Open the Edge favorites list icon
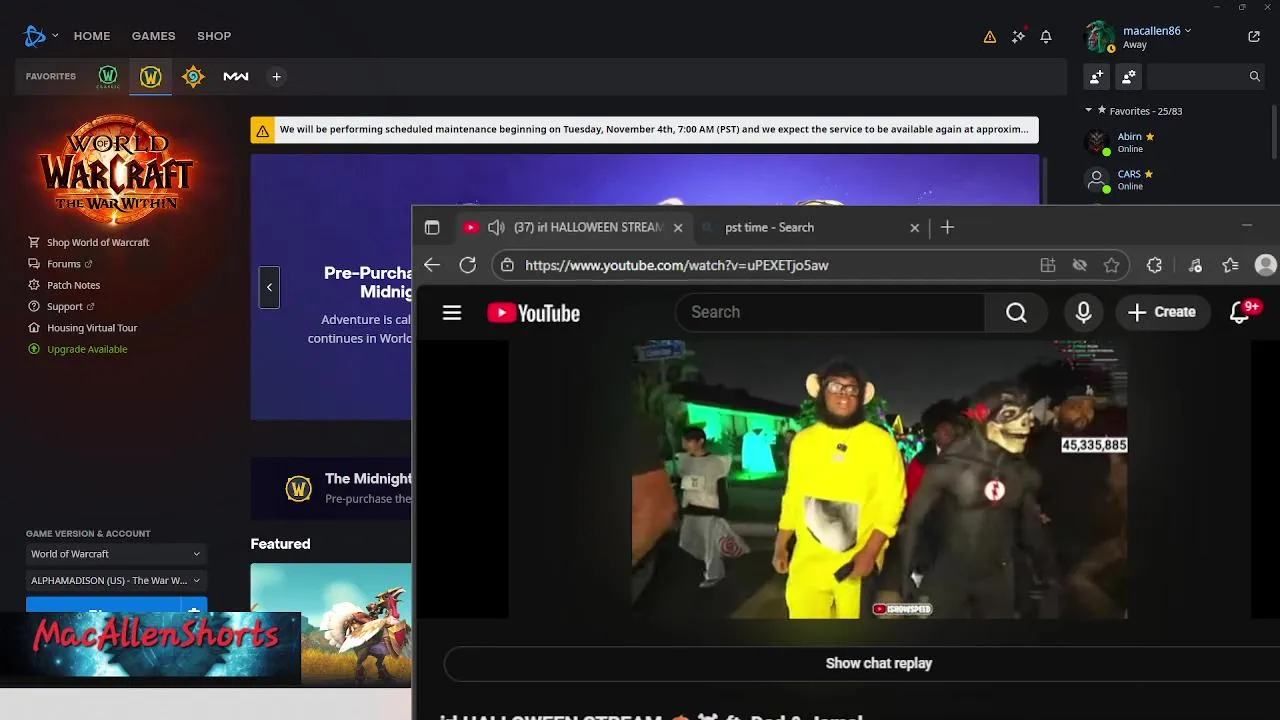Screen dimensions: 1280x720 [1231, 265]
